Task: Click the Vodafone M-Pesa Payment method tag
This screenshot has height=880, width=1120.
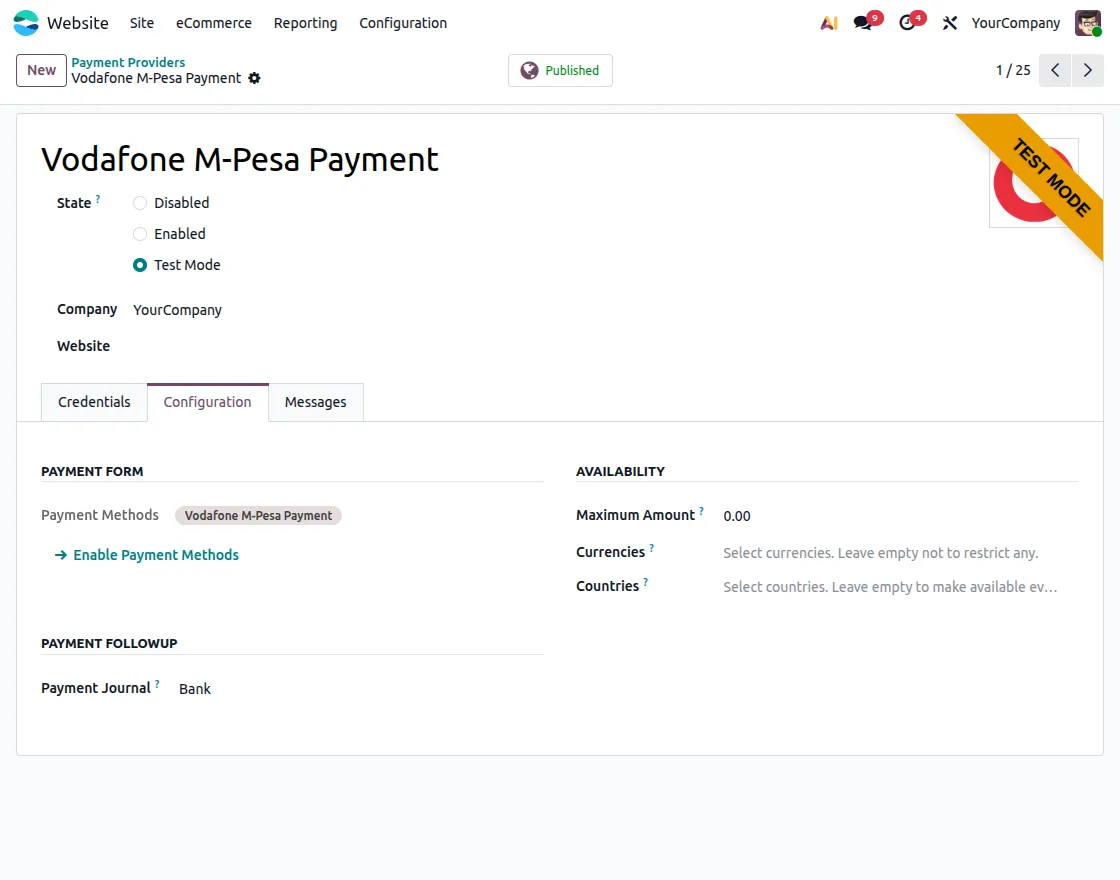Action: tap(258, 516)
